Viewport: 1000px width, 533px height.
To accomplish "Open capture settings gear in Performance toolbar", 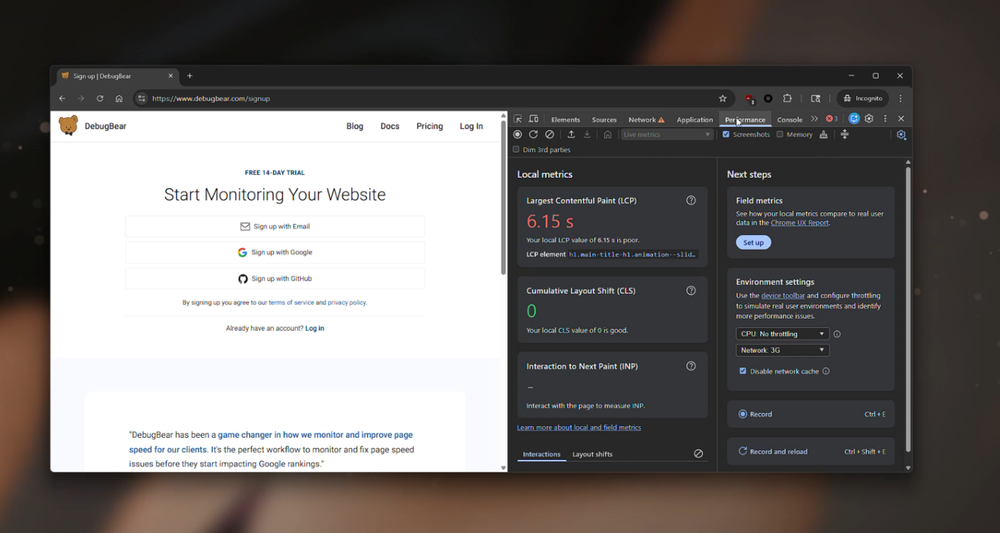I will tap(901, 135).
